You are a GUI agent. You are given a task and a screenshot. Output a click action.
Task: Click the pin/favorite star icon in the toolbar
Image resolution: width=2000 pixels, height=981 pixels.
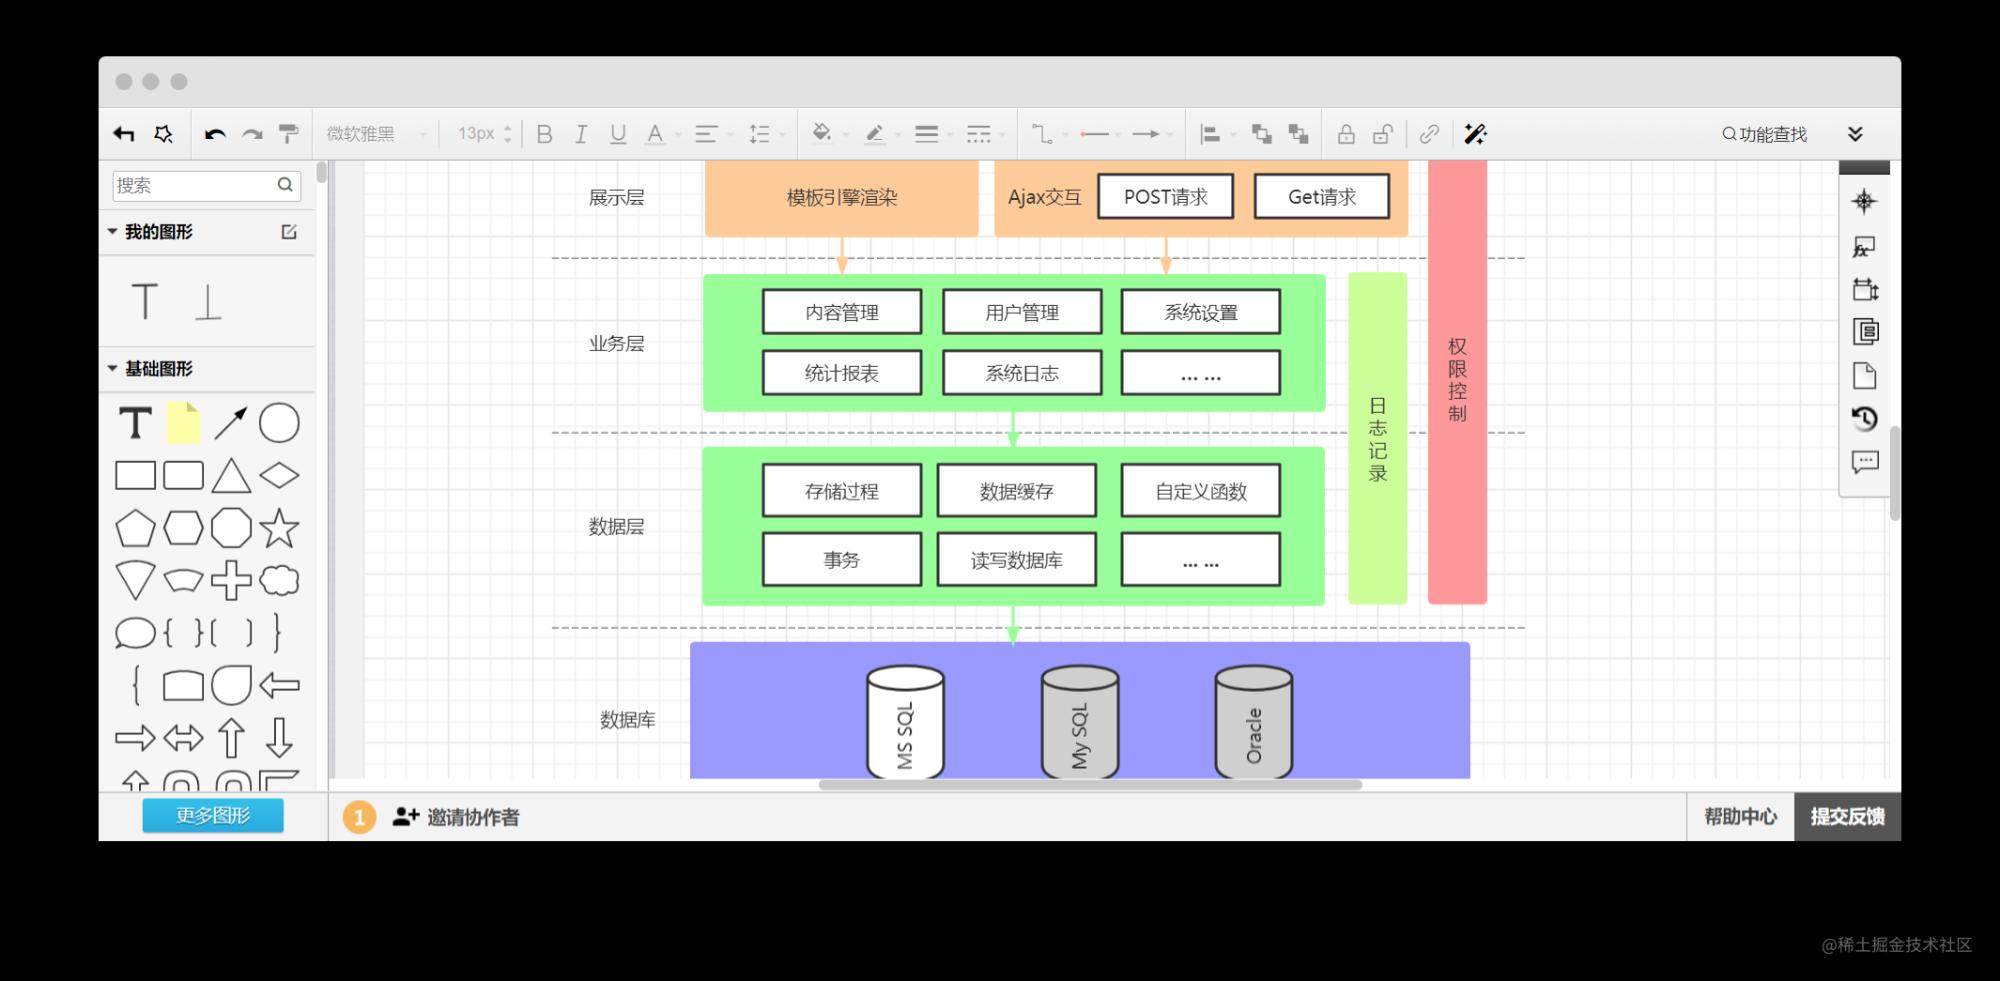pos(164,134)
